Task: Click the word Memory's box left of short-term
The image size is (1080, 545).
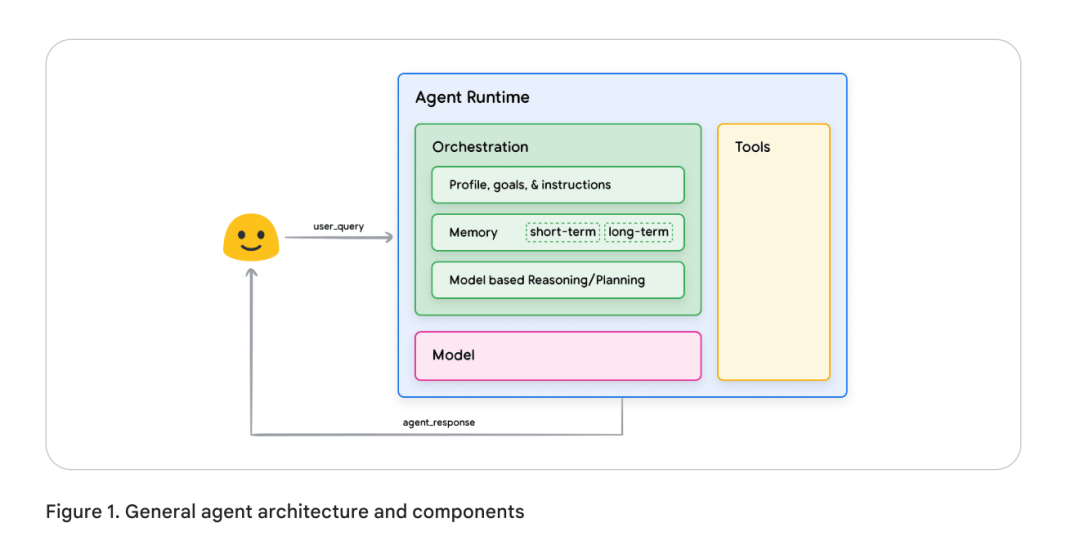Action: tap(473, 232)
